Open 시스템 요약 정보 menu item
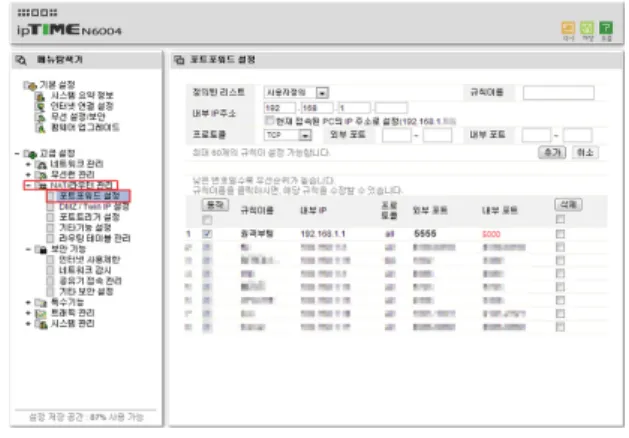Screen dimensions: 629x438 point(82,96)
